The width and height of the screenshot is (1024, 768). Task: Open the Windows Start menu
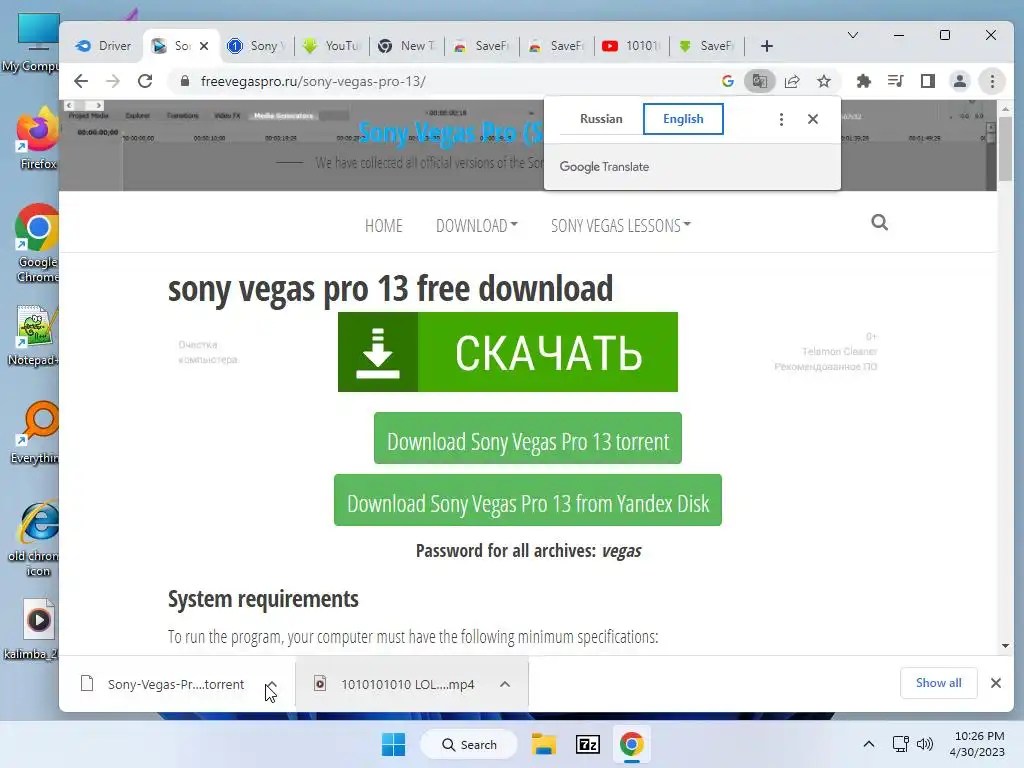coord(393,744)
